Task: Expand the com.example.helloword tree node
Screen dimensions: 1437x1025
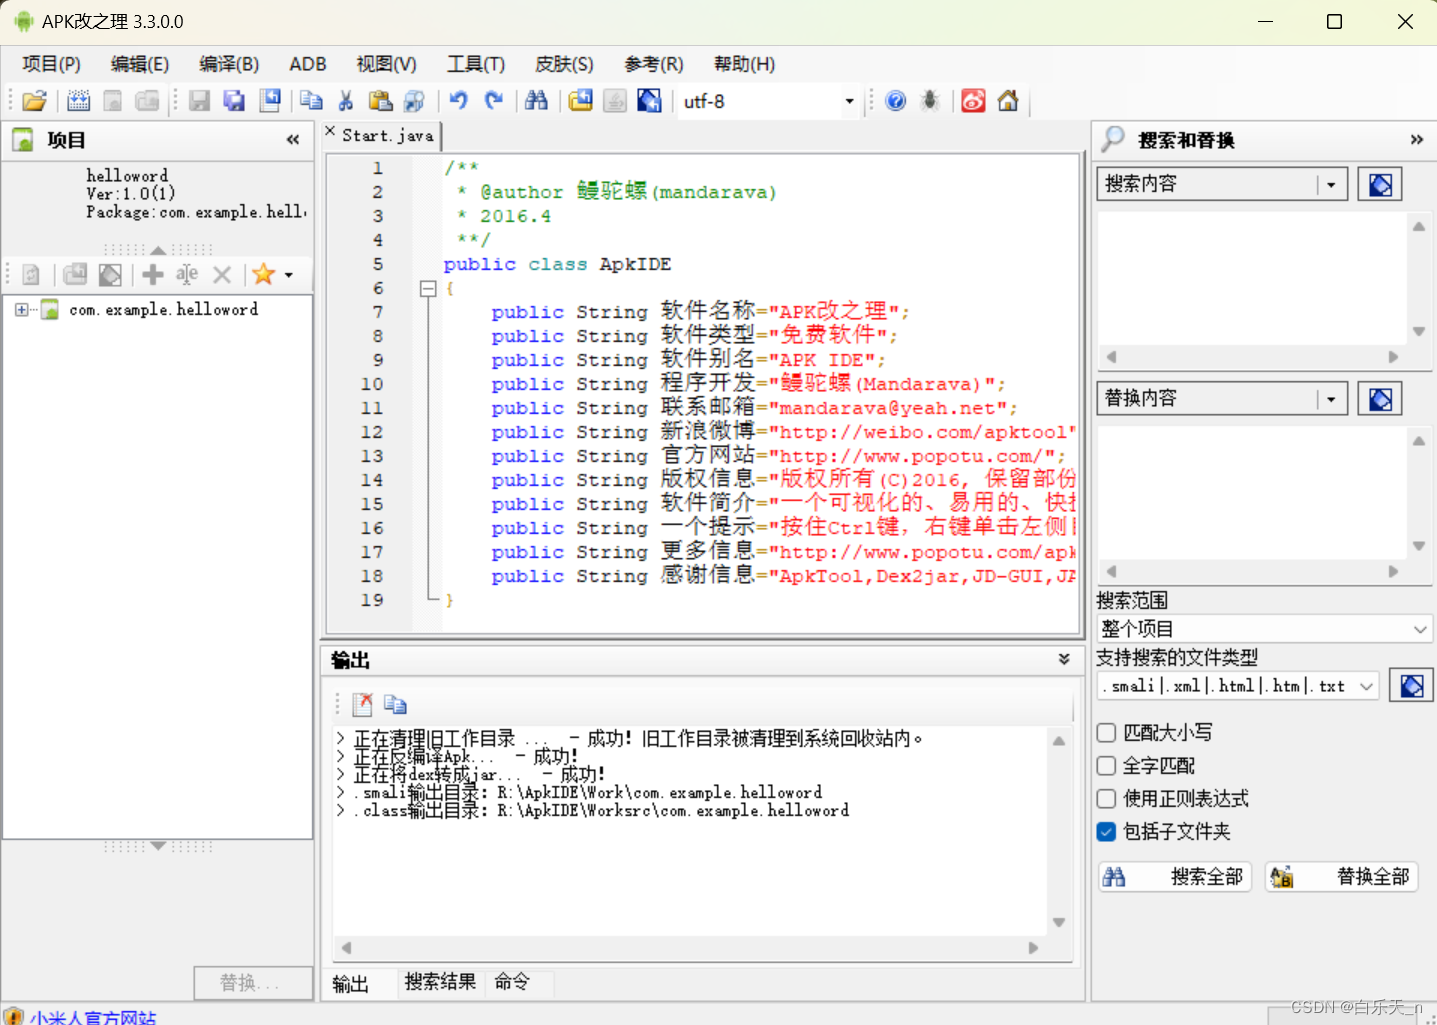Action: (21, 310)
